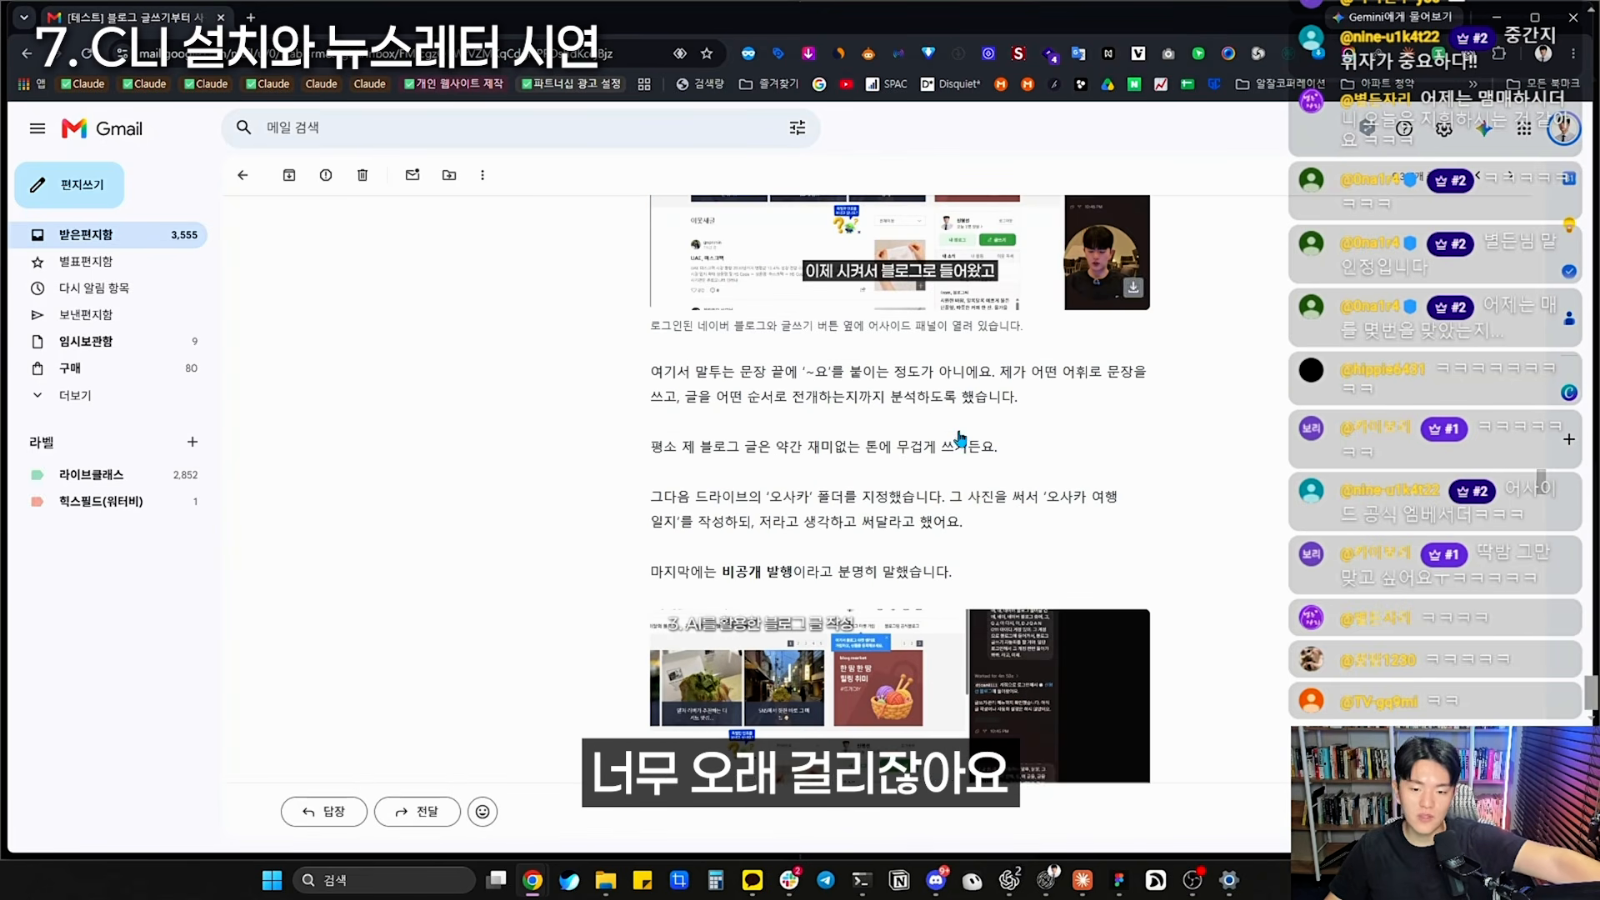Bookmark this page with the star
The height and width of the screenshot is (900, 1600).
[707, 53]
